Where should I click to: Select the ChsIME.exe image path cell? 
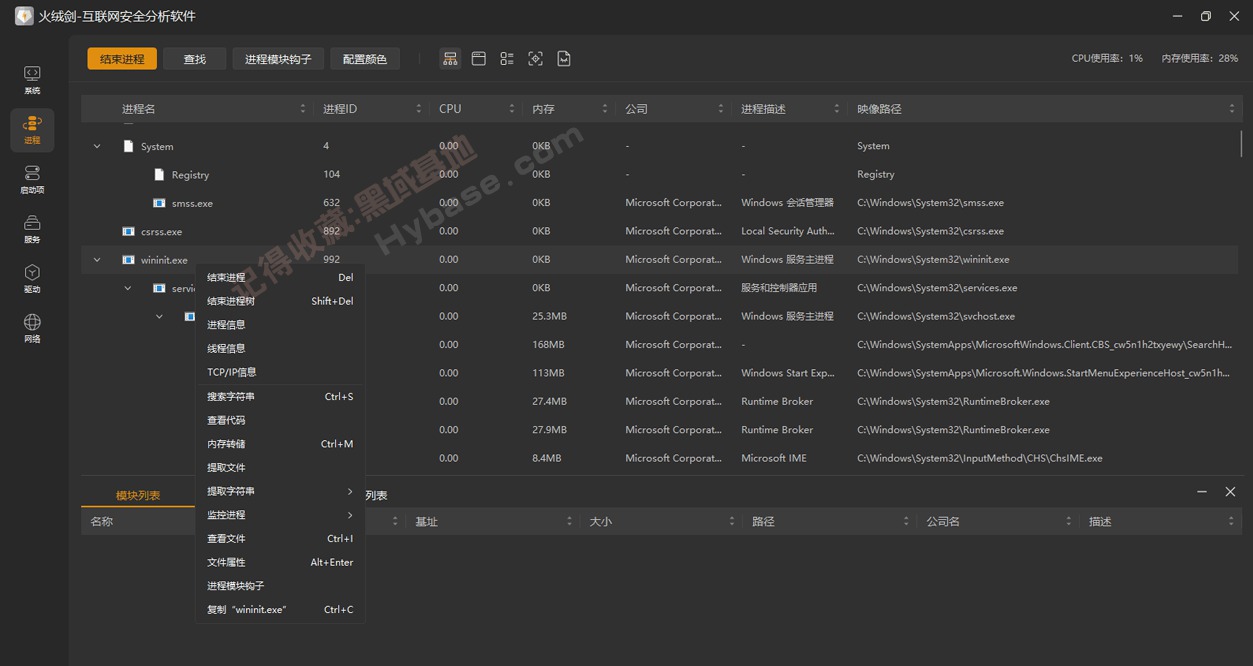980,458
